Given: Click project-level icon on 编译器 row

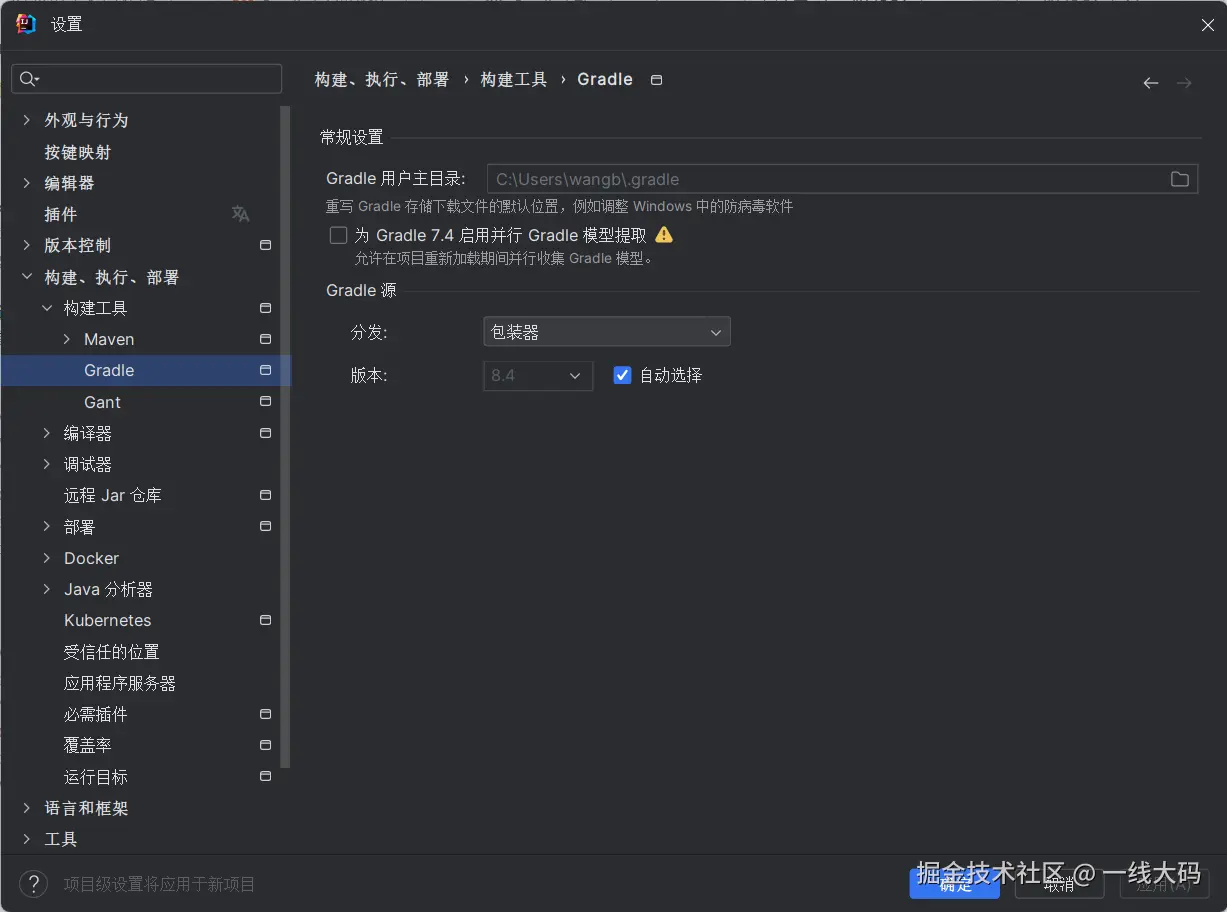Looking at the screenshot, I should (265, 433).
